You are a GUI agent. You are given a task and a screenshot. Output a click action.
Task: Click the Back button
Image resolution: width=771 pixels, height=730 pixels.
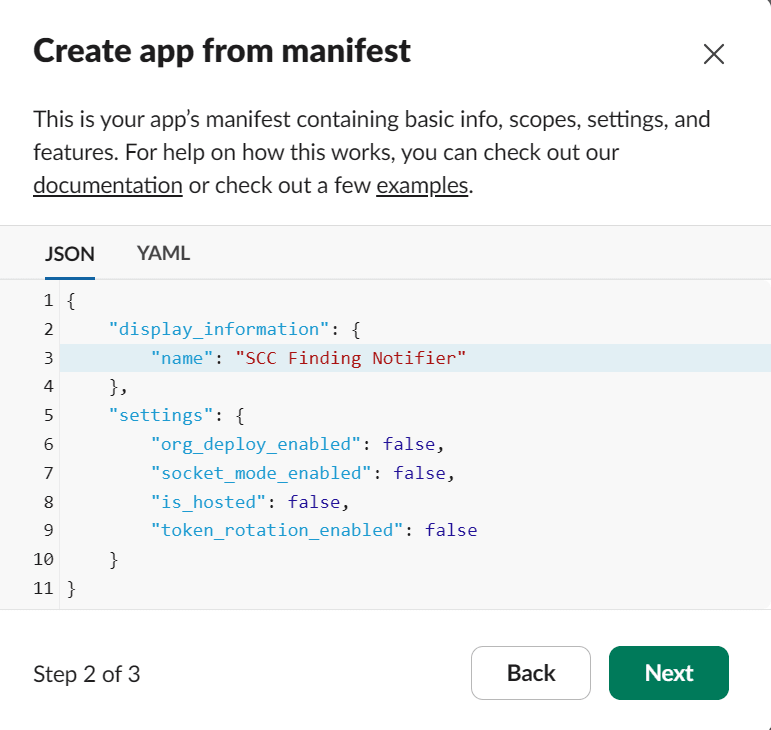531,672
